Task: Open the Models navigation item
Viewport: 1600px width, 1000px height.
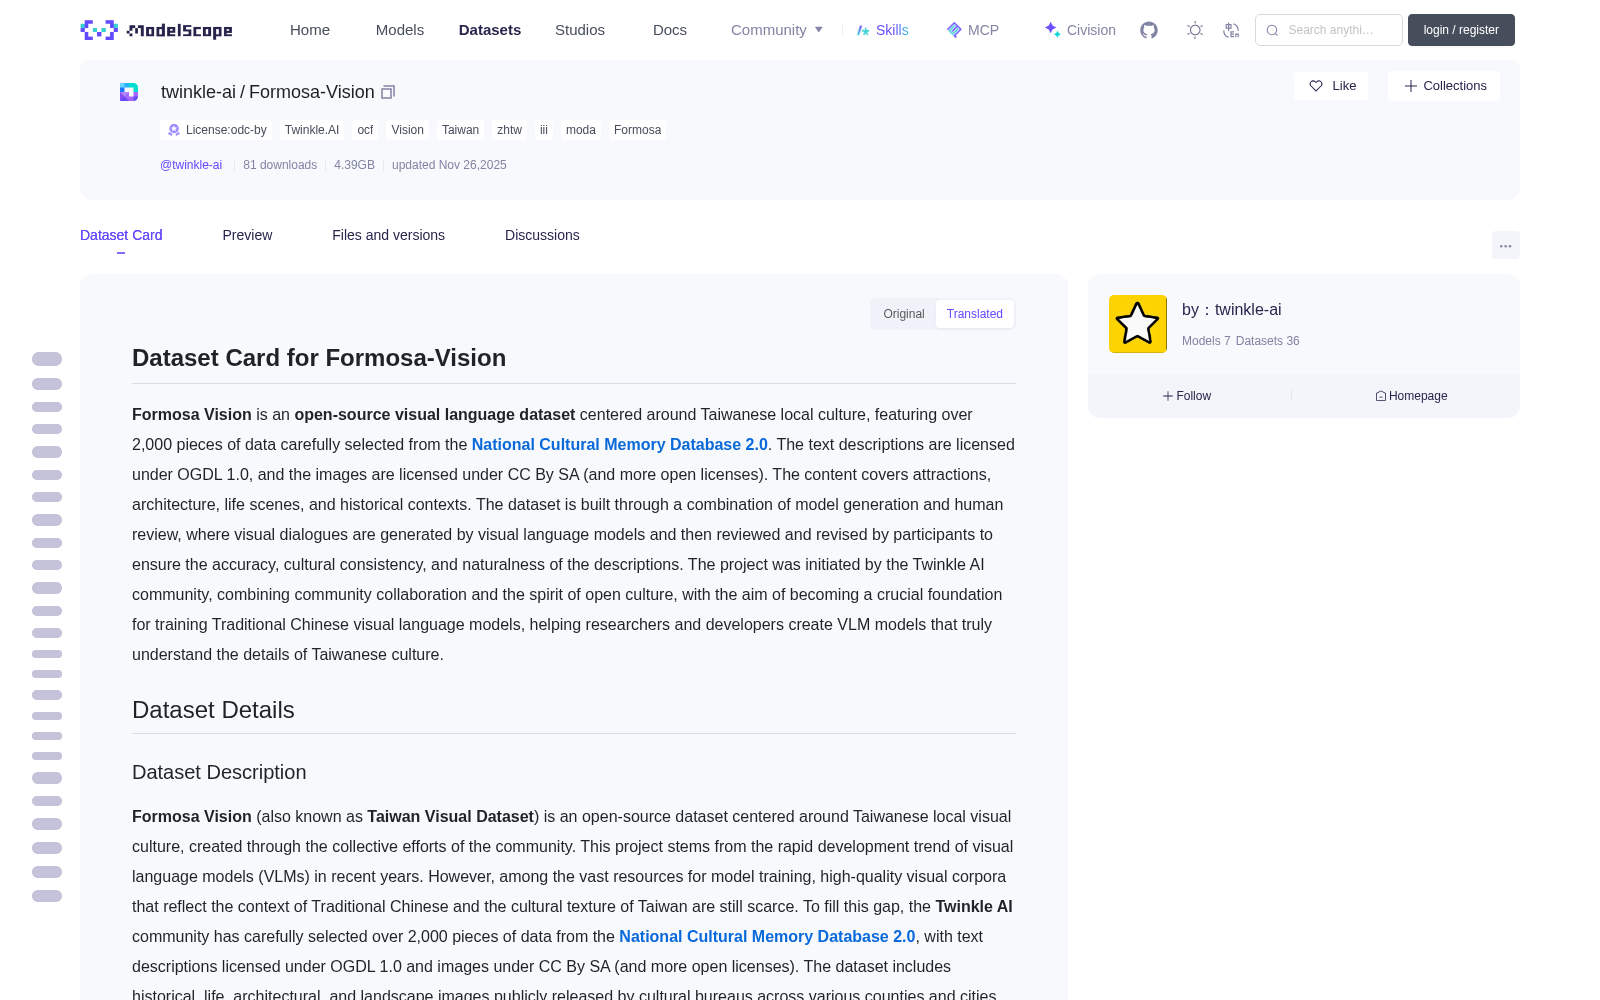Action: click(400, 30)
